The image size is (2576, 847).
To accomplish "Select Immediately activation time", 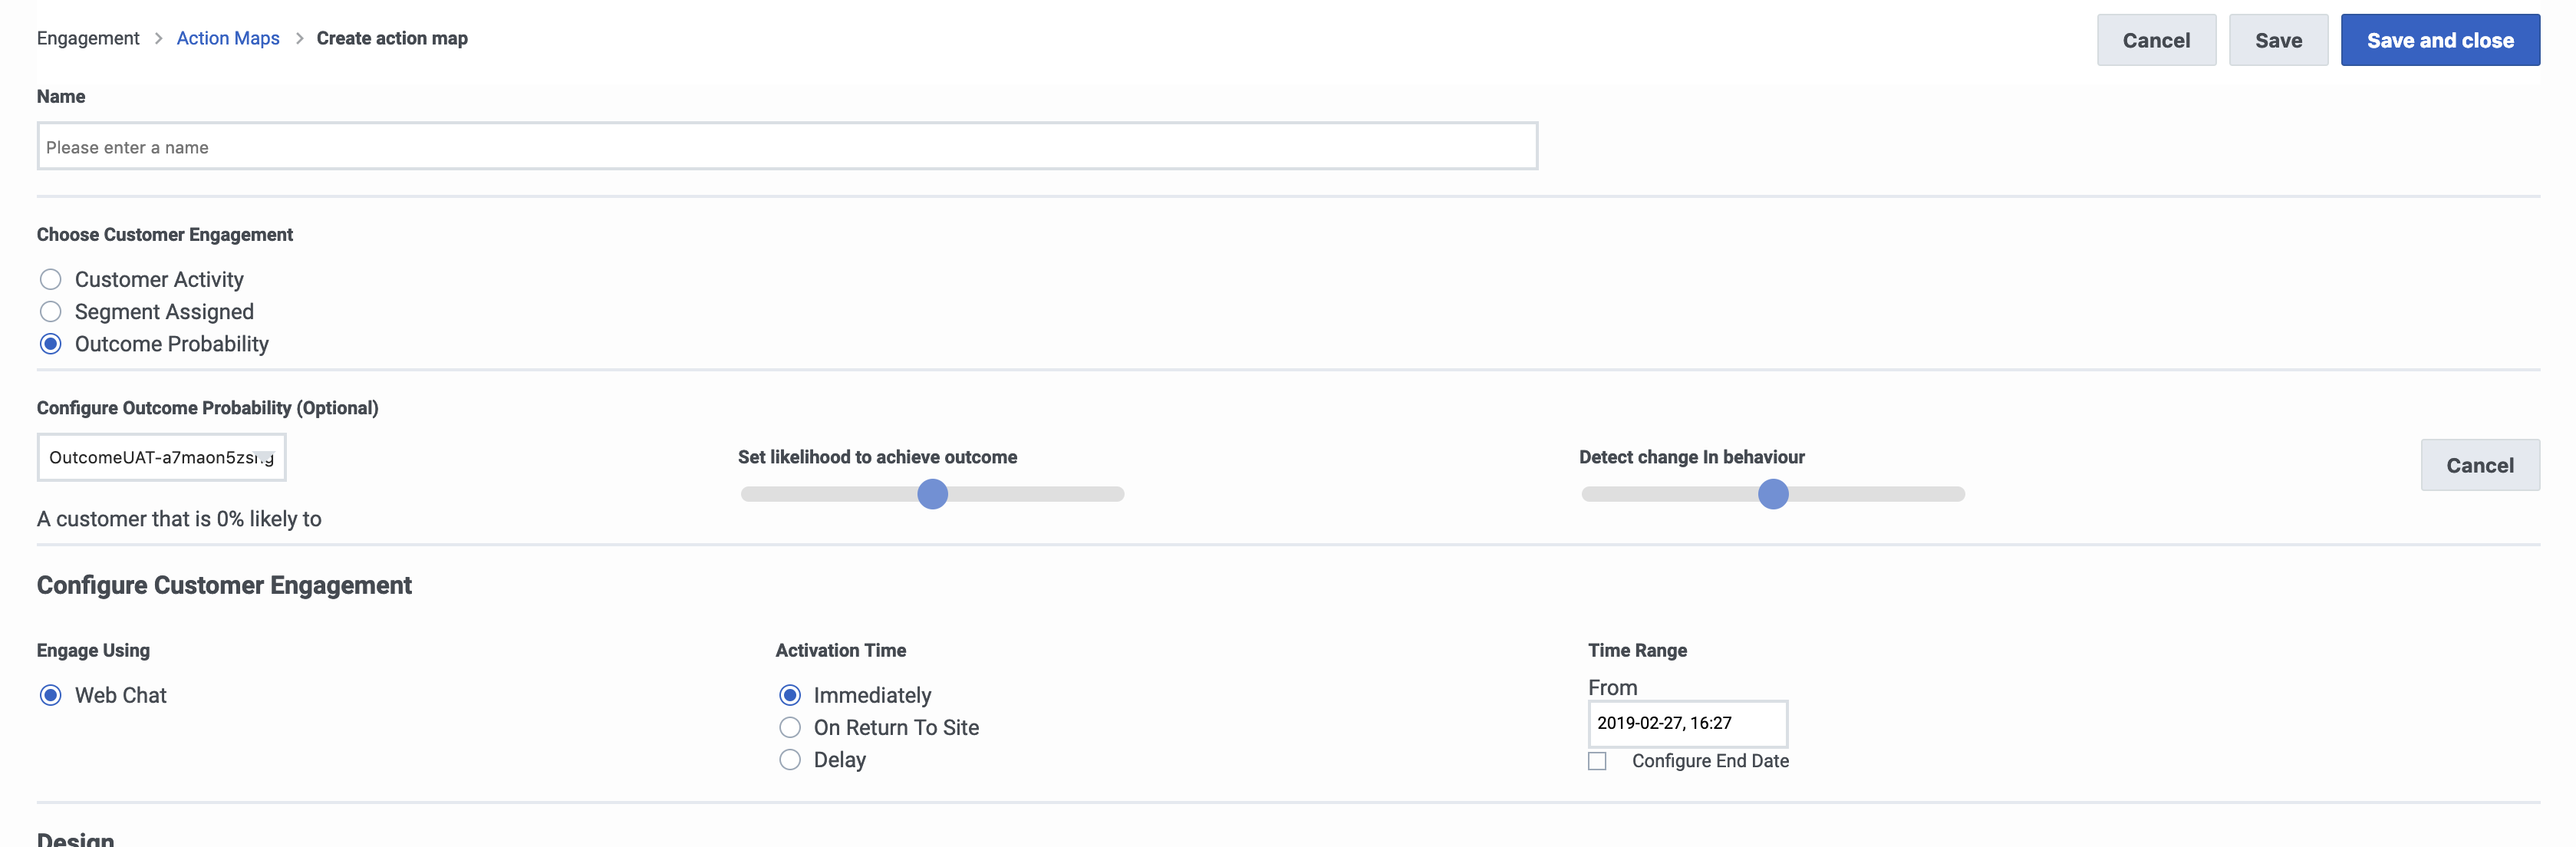I will pyautogui.click(x=790, y=695).
